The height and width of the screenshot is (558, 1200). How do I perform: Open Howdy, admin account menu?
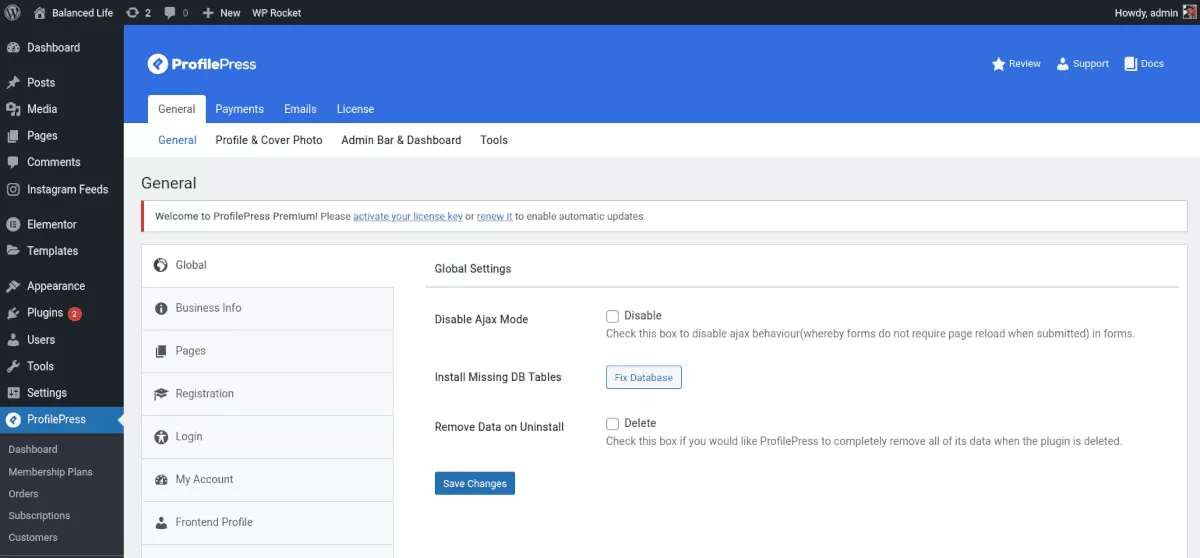tap(1155, 13)
